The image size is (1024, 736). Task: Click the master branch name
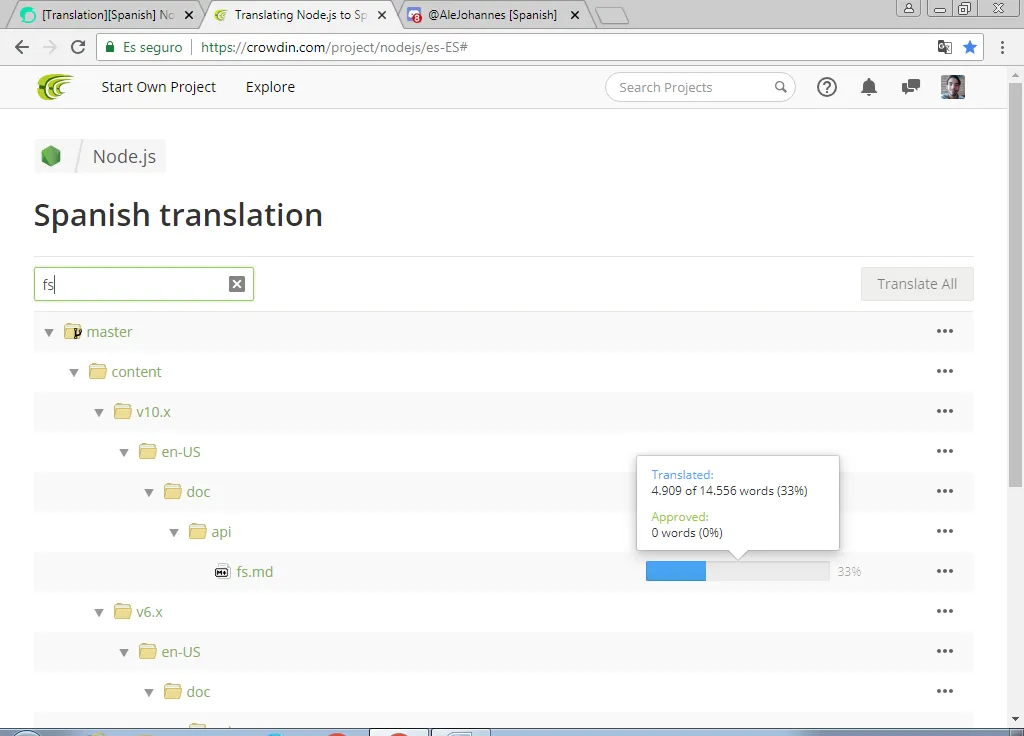click(x=109, y=332)
